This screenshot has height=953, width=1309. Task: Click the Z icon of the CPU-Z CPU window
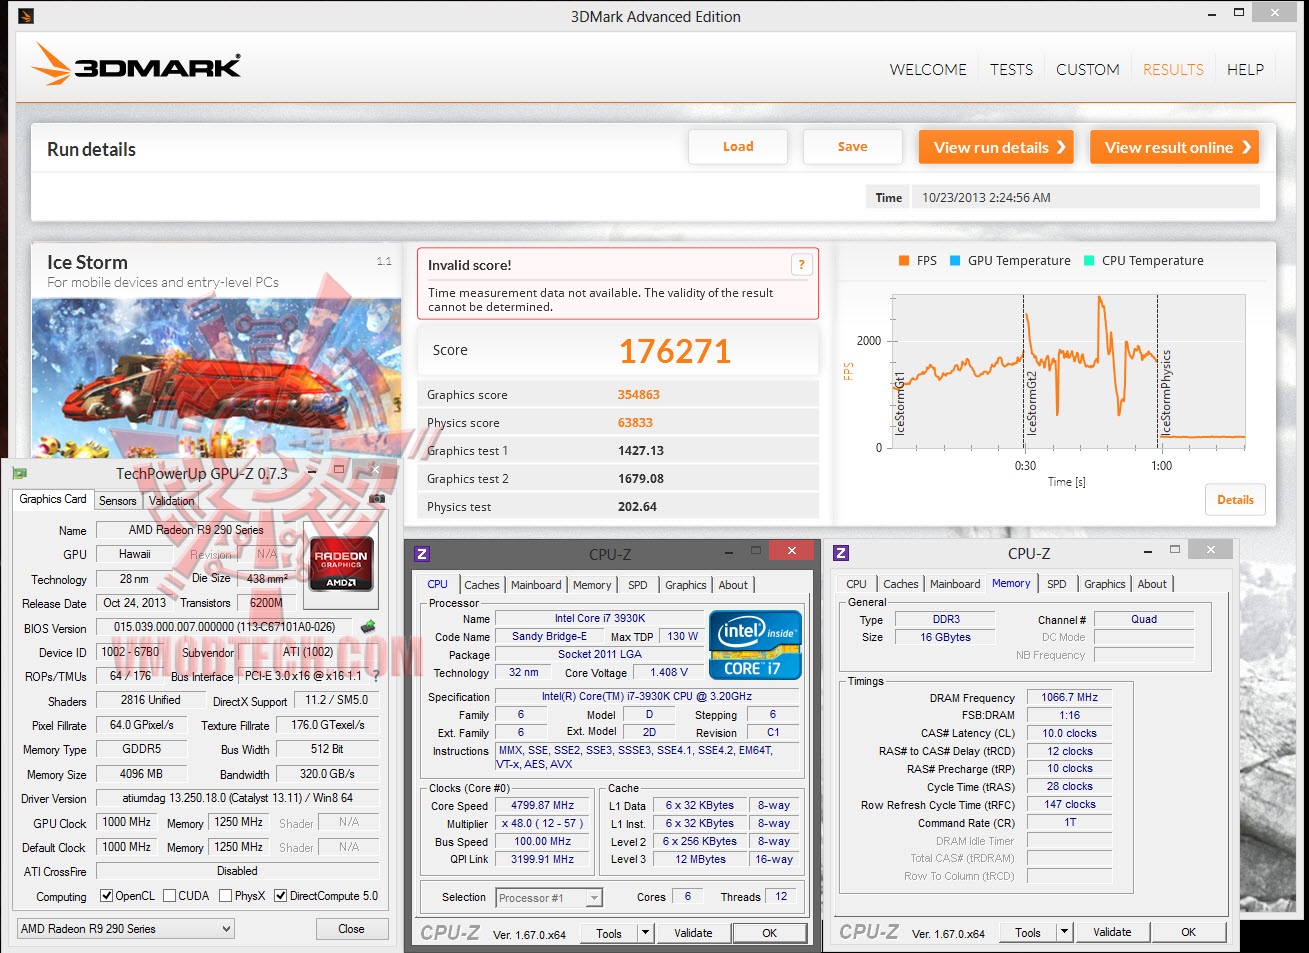422,553
